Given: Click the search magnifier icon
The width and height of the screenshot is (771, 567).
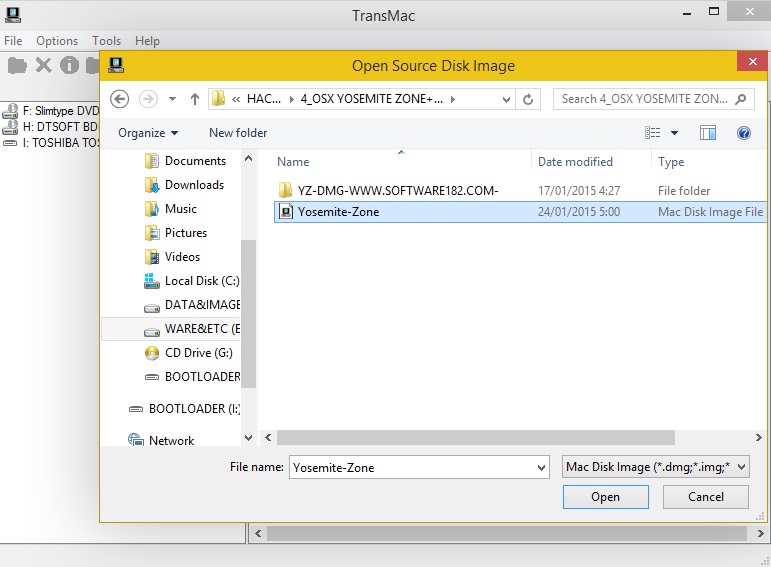Looking at the screenshot, I should point(741,99).
